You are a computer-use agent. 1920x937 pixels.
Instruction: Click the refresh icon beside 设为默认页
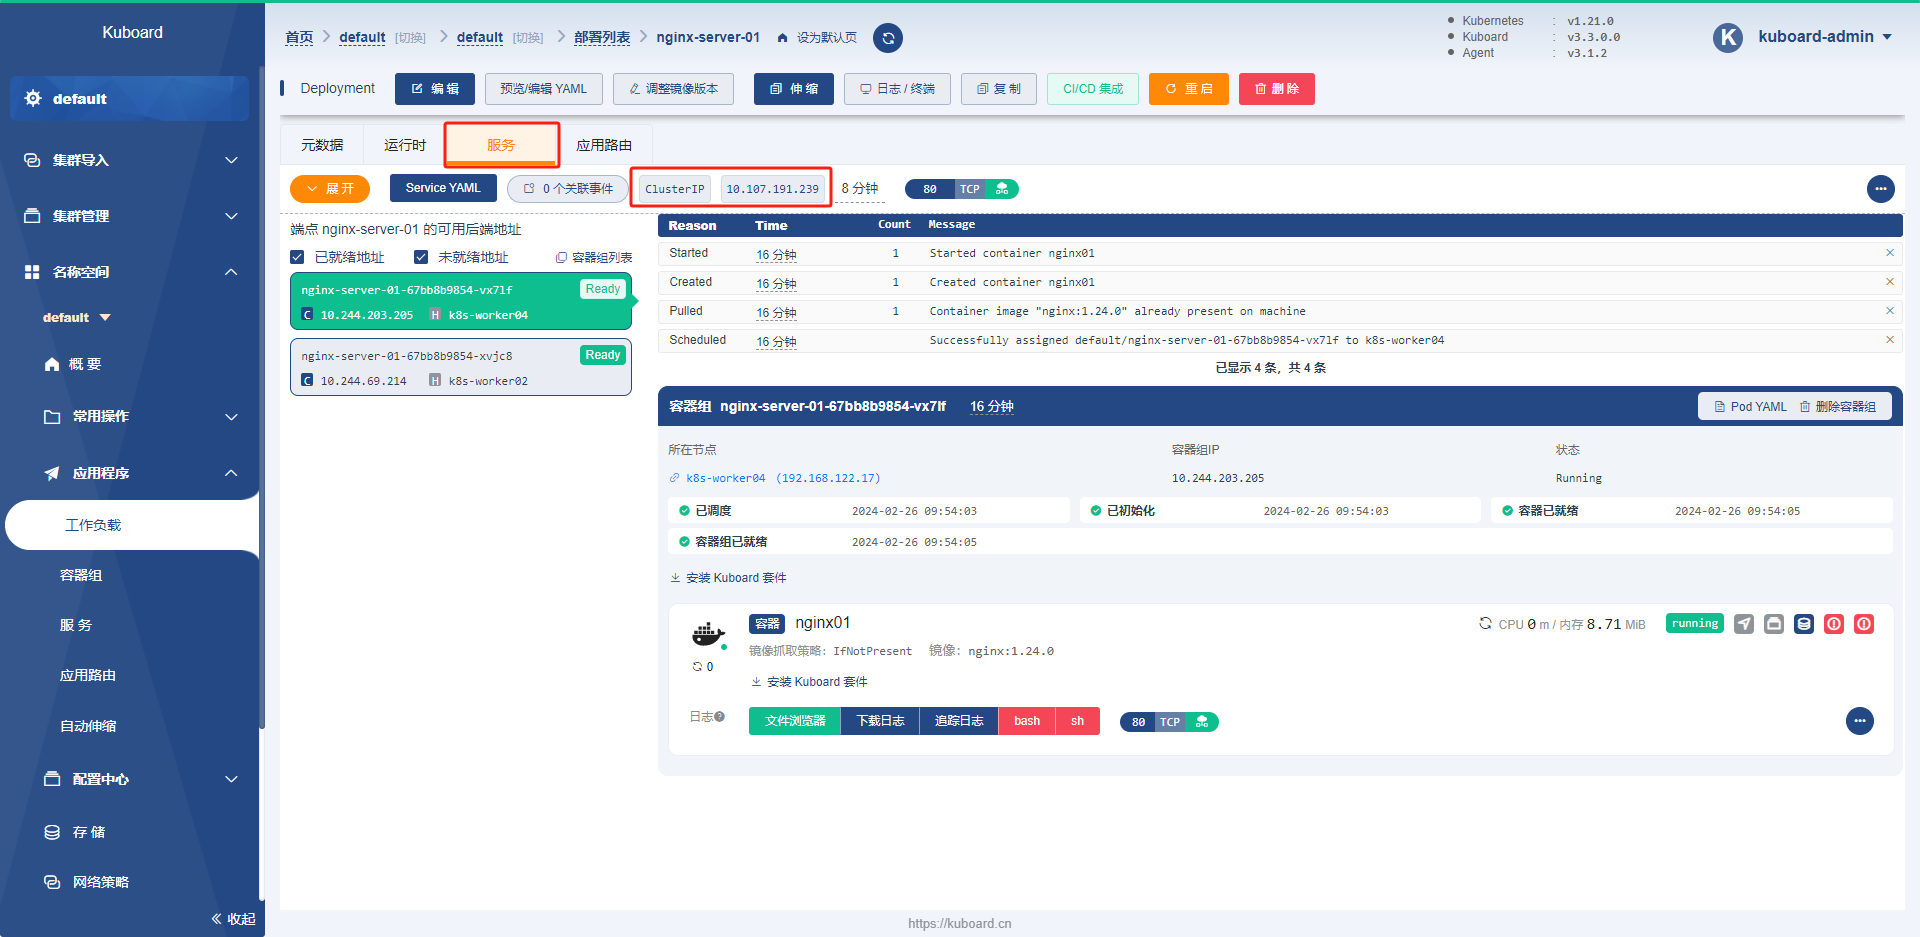coord(888,38)
